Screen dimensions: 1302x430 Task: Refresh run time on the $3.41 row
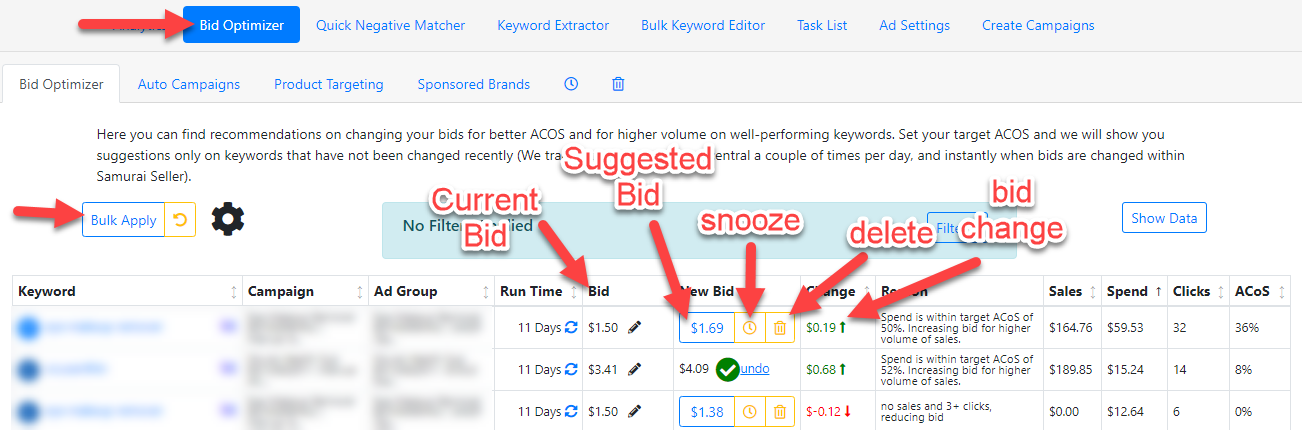click(x=571, y=369)
